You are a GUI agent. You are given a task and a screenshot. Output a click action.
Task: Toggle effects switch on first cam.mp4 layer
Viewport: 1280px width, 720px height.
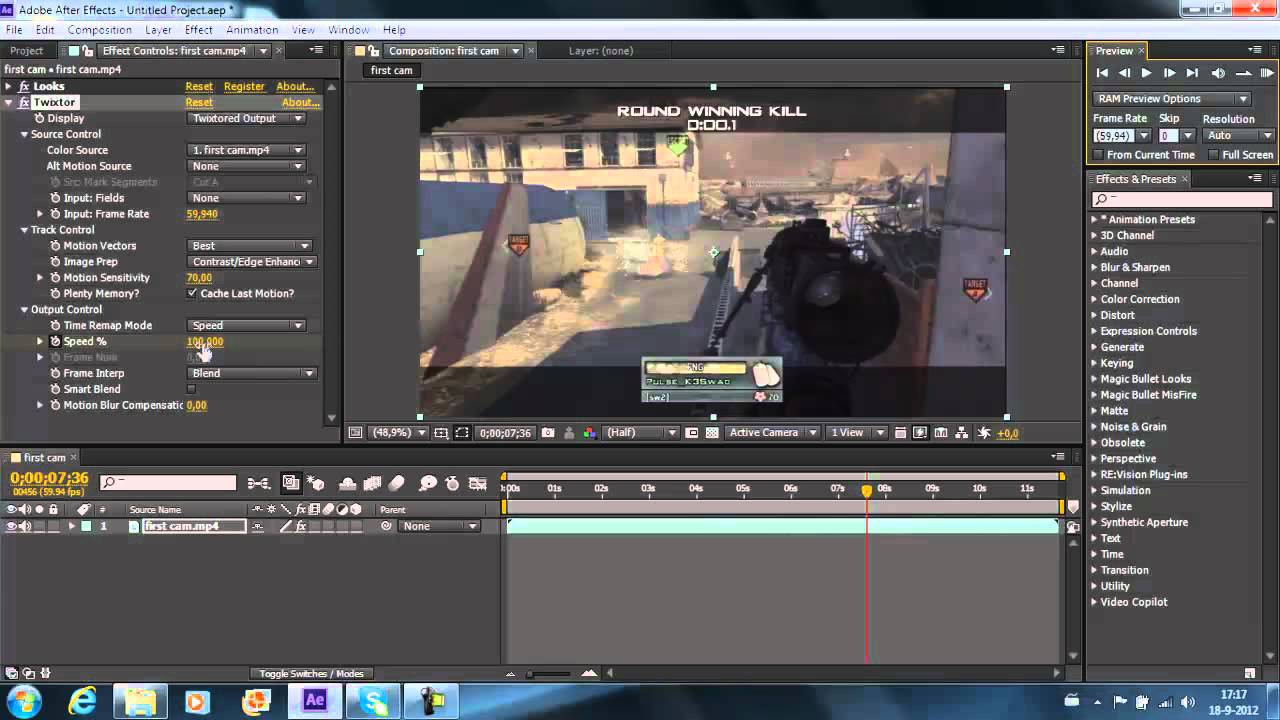click(300, 526)
